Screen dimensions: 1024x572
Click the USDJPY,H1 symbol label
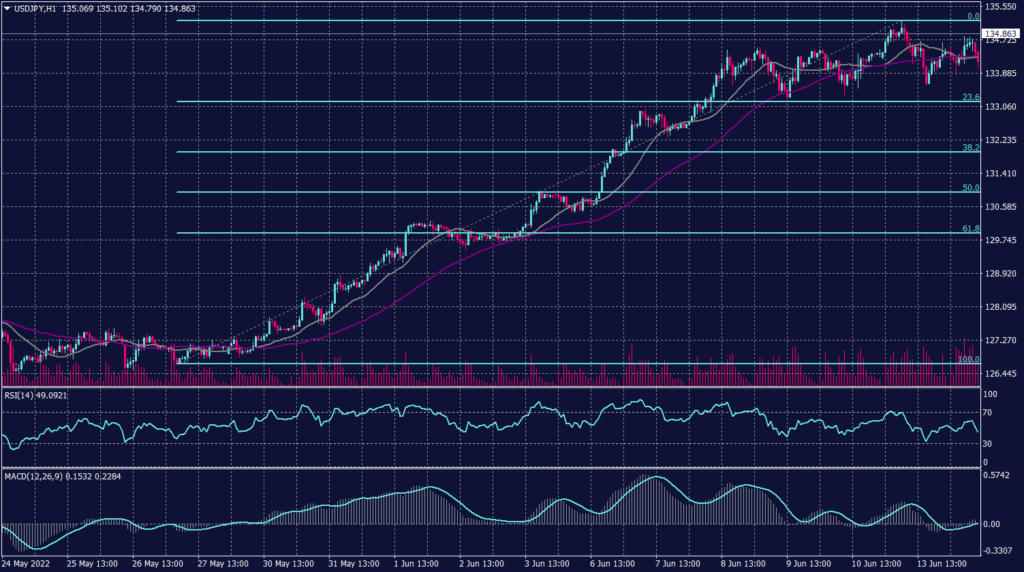[35, 7]
